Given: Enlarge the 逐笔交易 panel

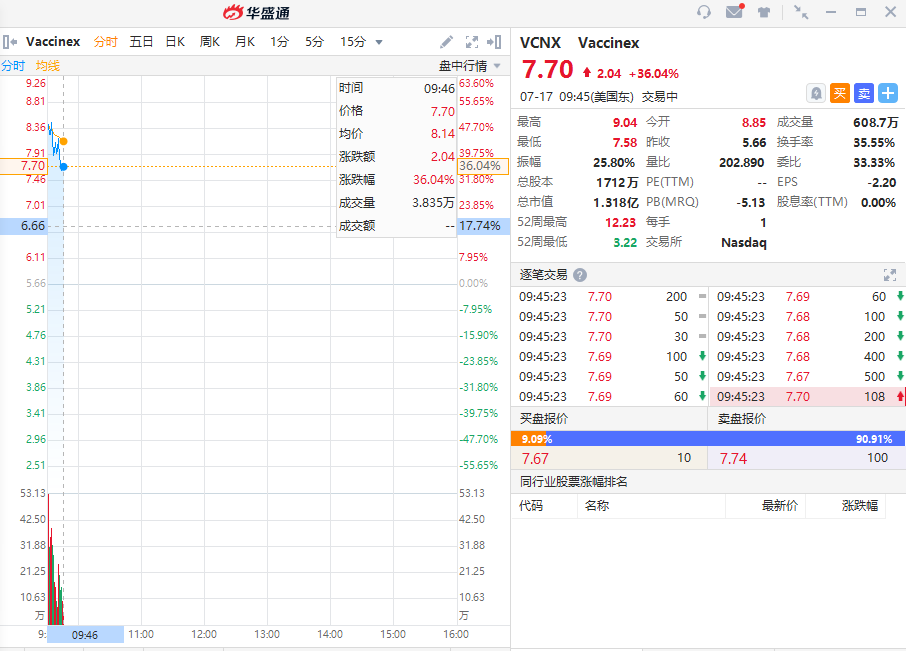Looking at the screenshot, I should (x=890, y=275).
